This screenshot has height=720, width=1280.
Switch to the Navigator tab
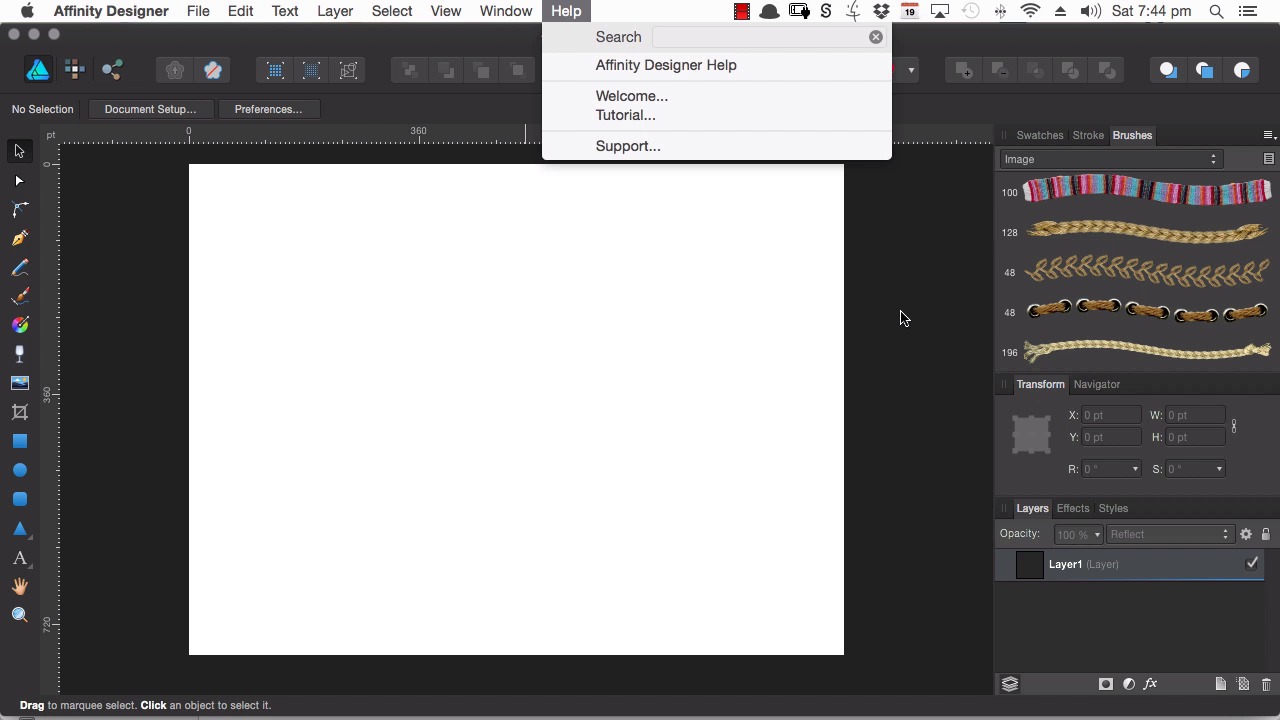pos(1096,384)
